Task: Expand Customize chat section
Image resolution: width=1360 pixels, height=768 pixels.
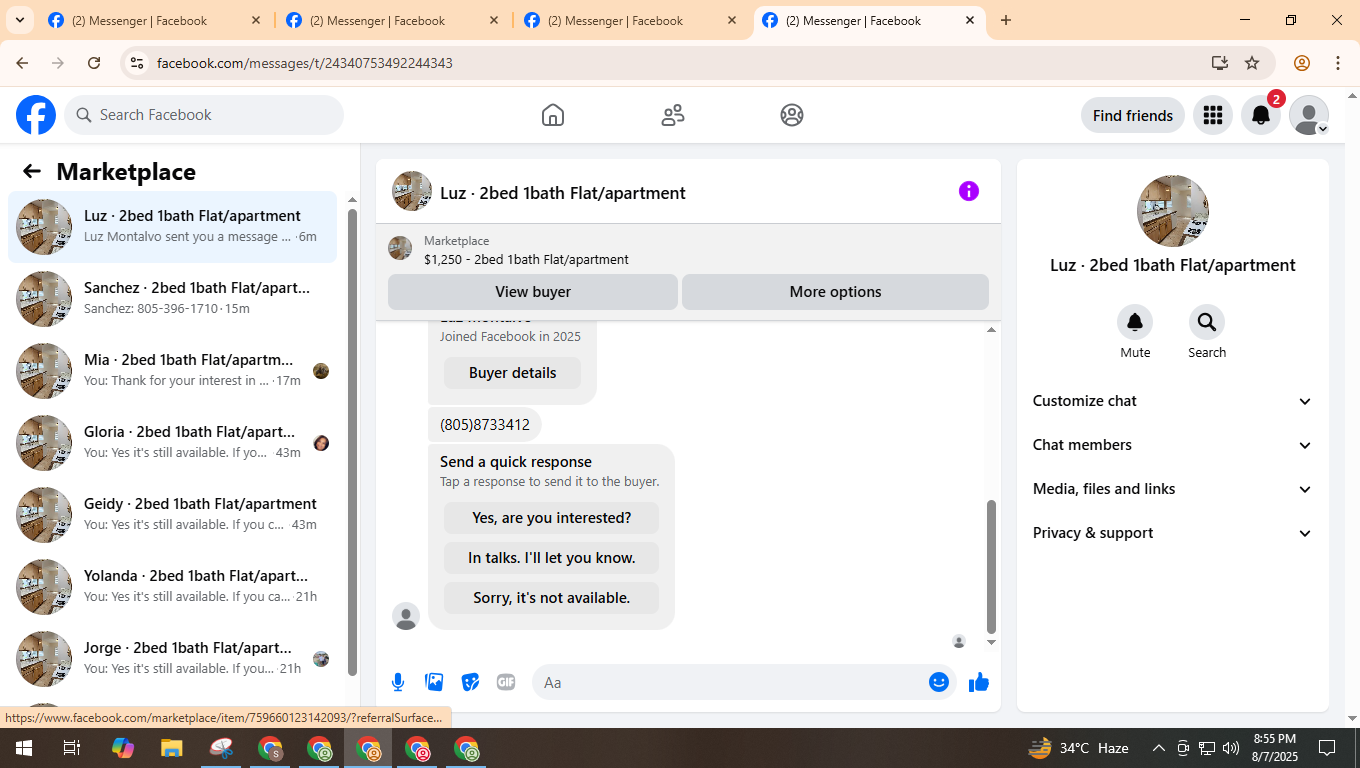Action: click(1172, 401)
